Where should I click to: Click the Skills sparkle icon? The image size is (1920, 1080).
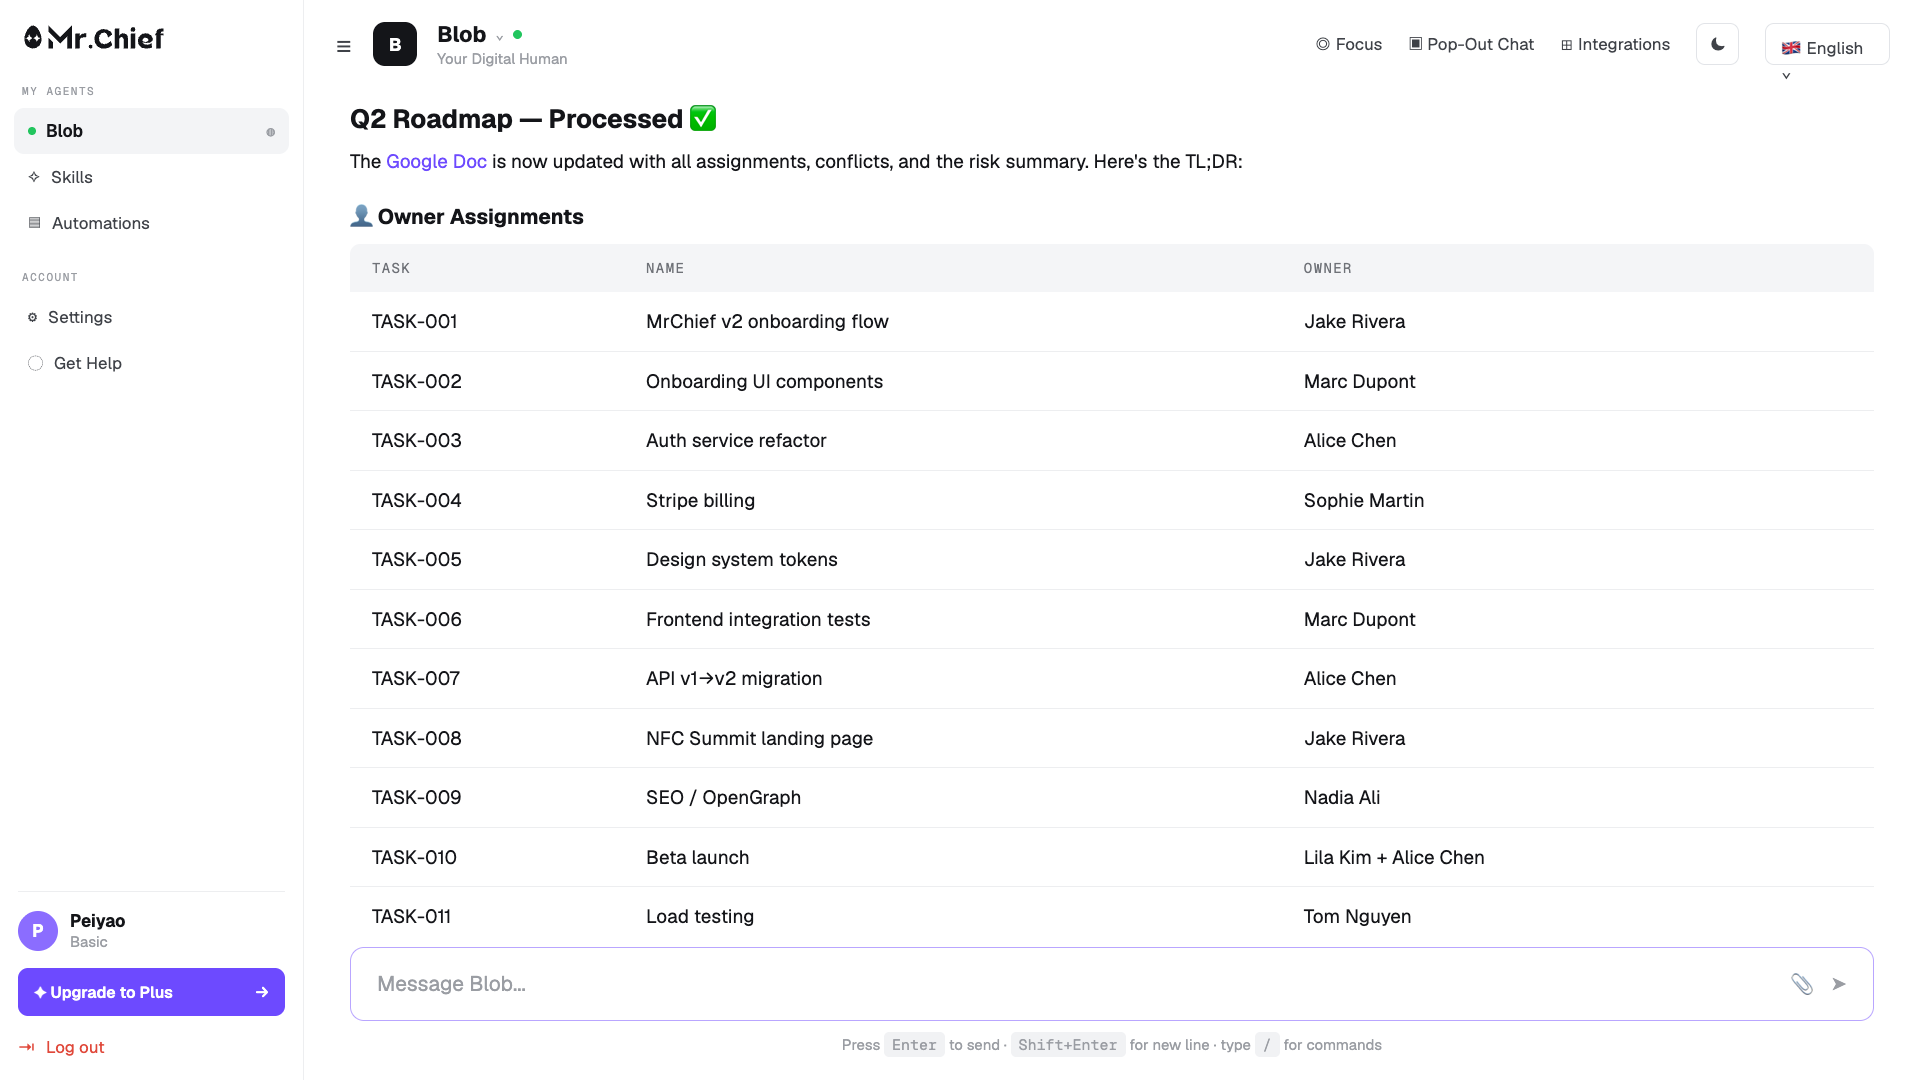(34, 177)
